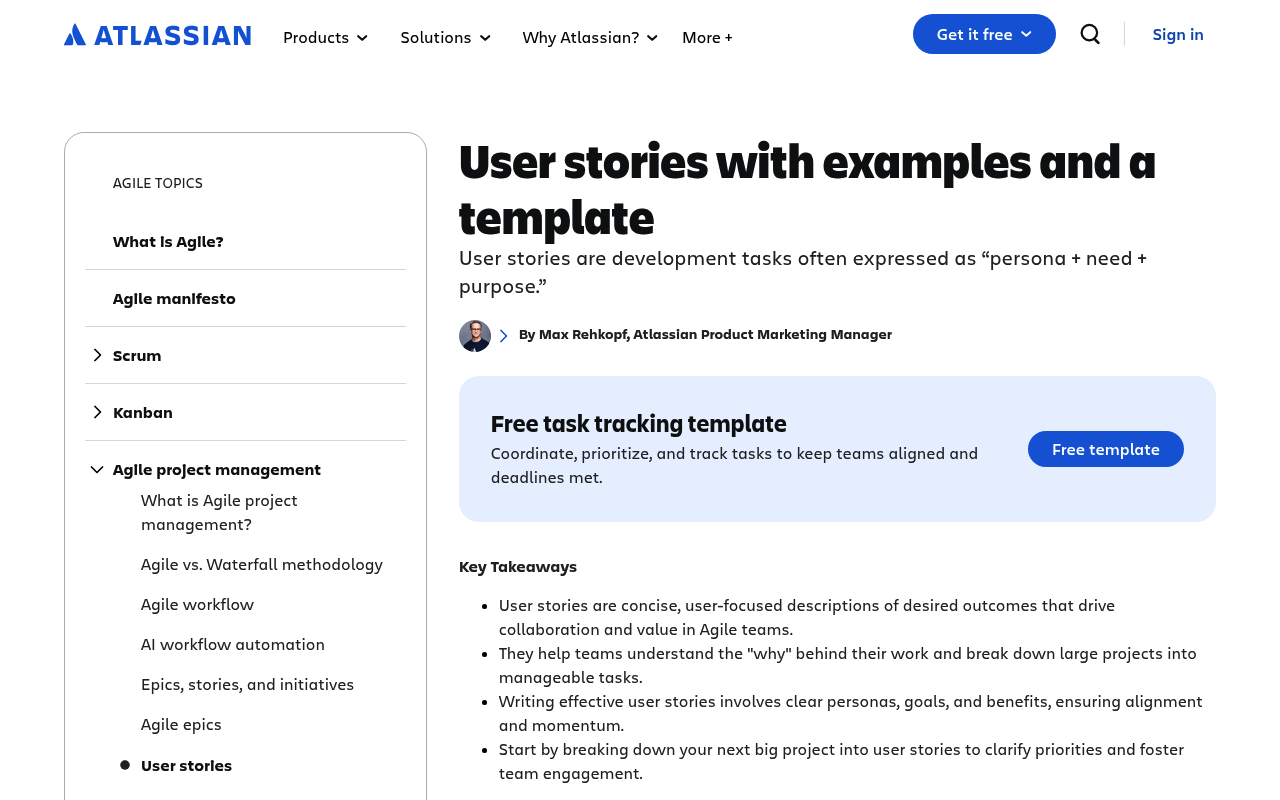
Task: Click the Sign in link
Action: click(1178, 34)
